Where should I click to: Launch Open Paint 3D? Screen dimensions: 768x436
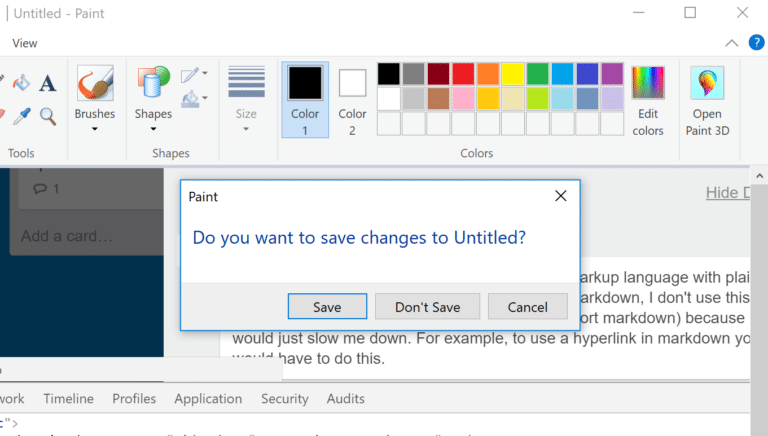pos(707,101)
